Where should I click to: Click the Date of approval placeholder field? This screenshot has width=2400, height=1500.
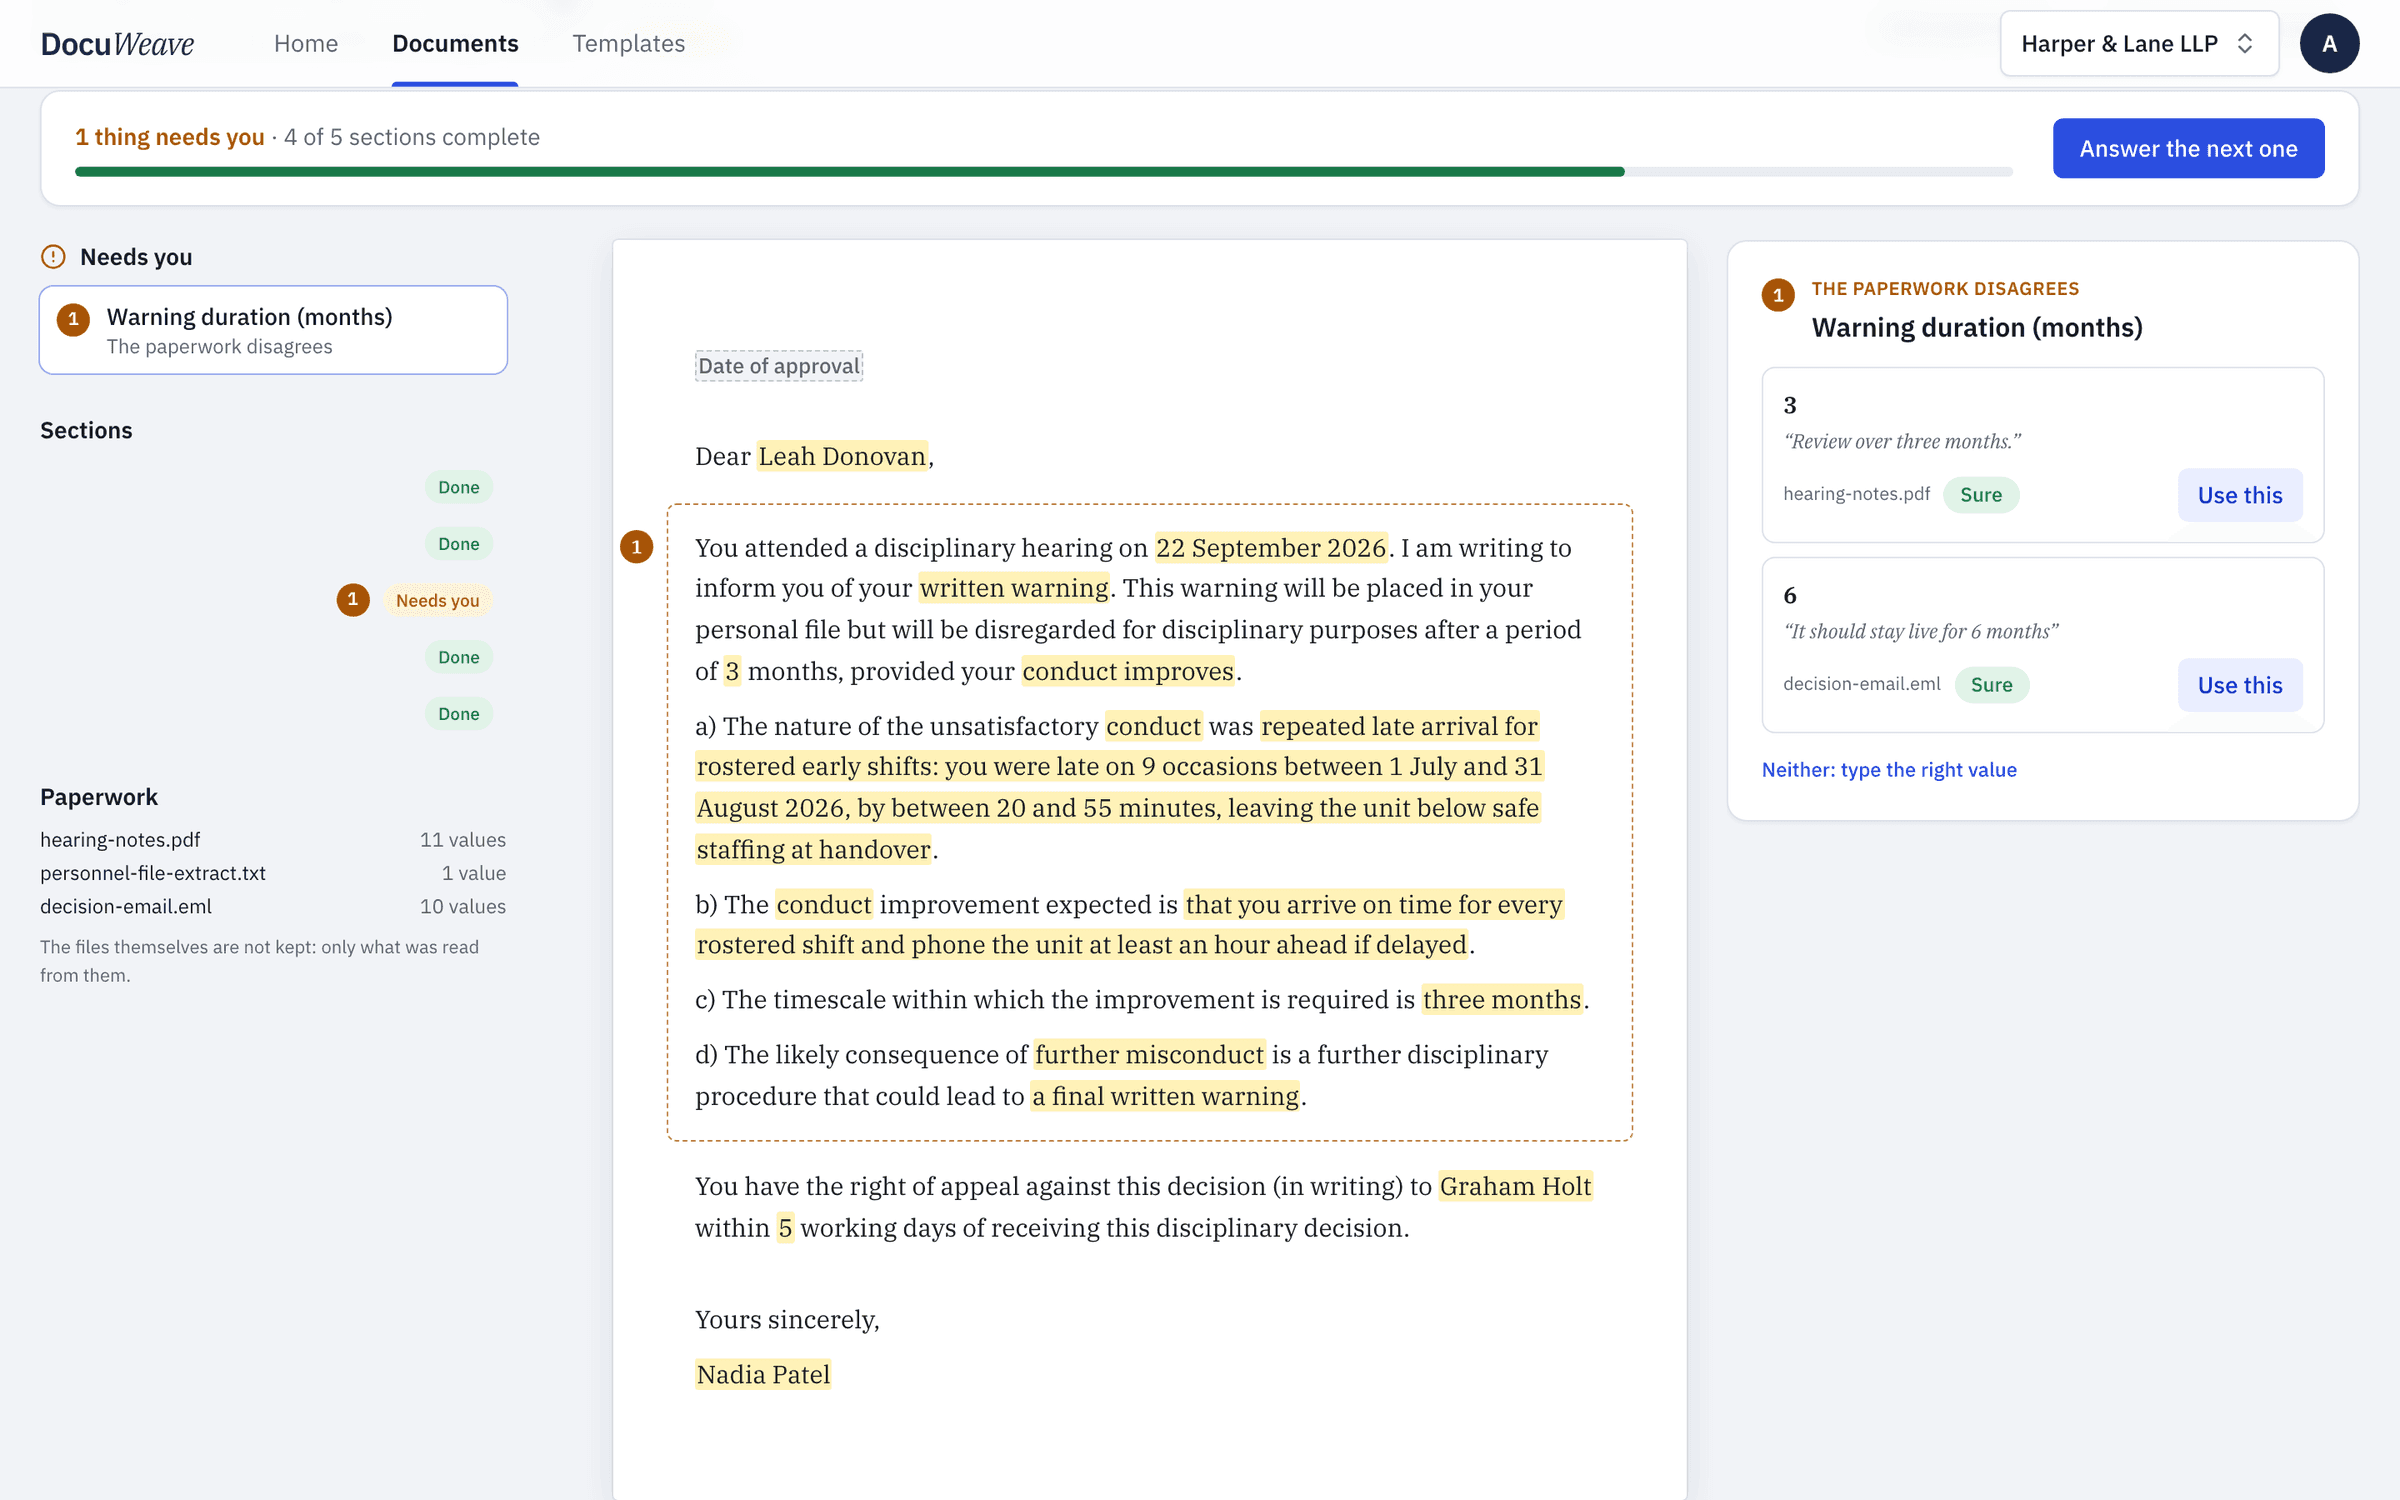(778, 366)
